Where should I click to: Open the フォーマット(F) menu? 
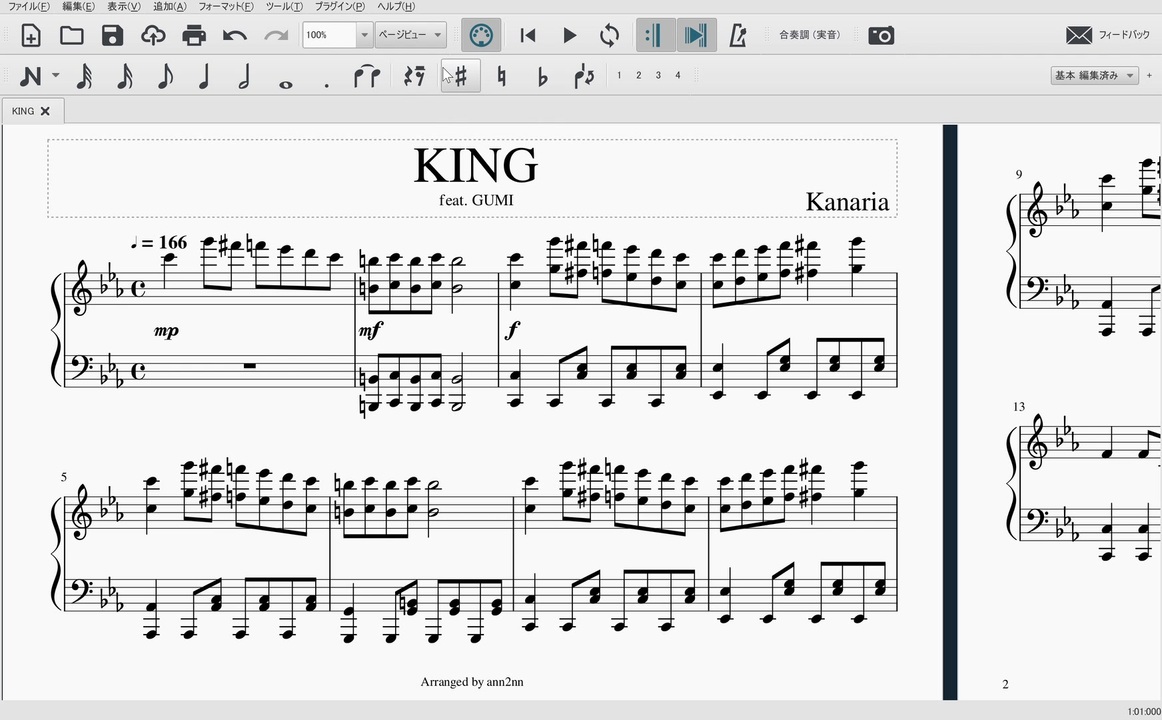coord(226,7)
